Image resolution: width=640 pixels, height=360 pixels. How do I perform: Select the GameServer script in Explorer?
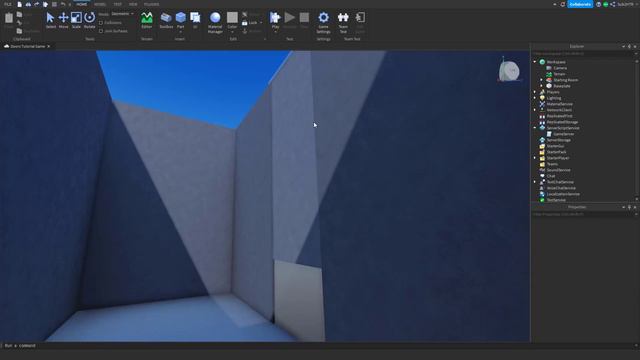pos(564,134)
